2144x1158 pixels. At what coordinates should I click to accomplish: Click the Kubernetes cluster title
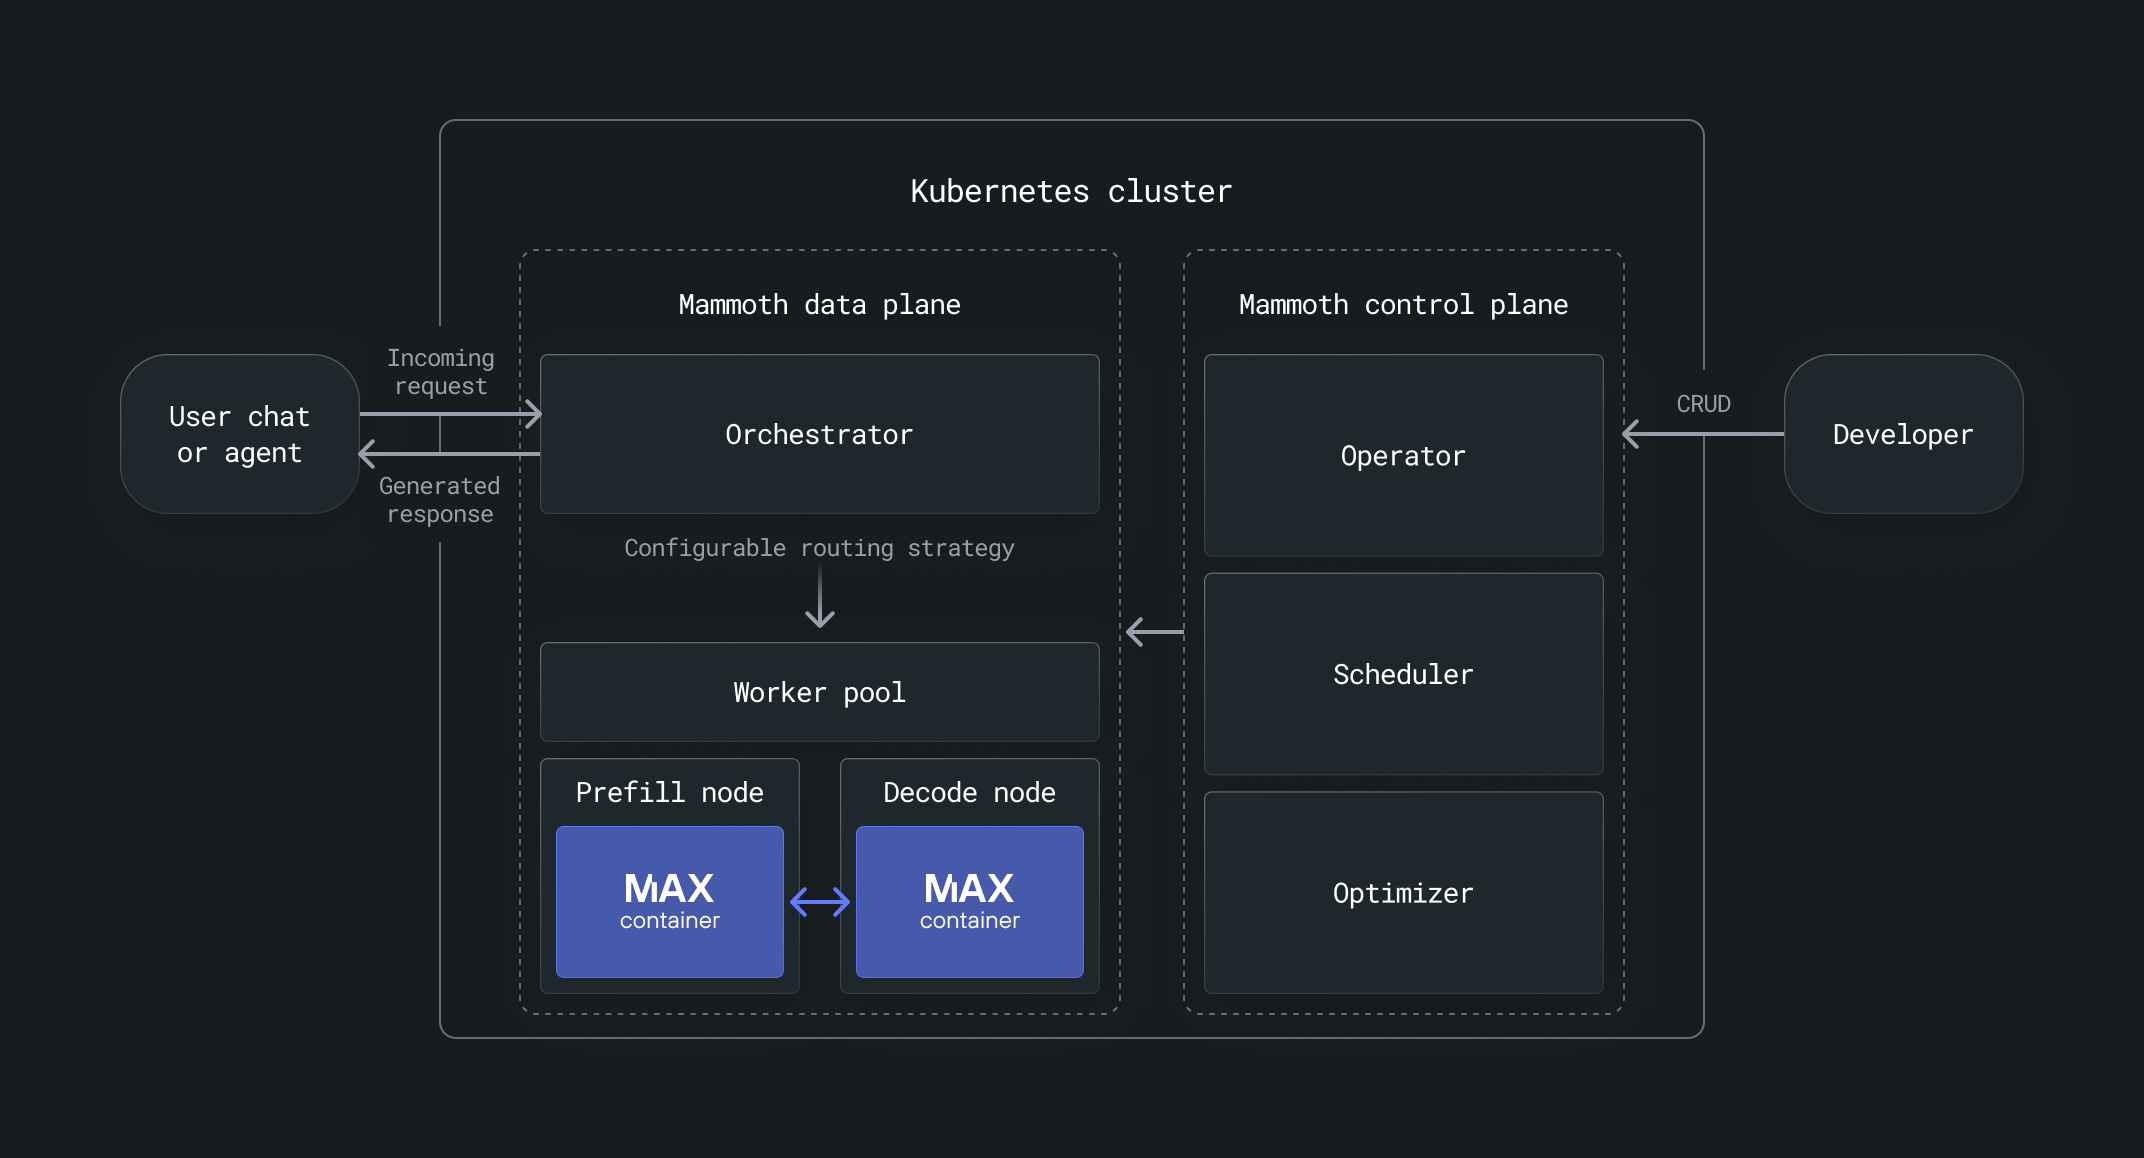pos(1071,191)
